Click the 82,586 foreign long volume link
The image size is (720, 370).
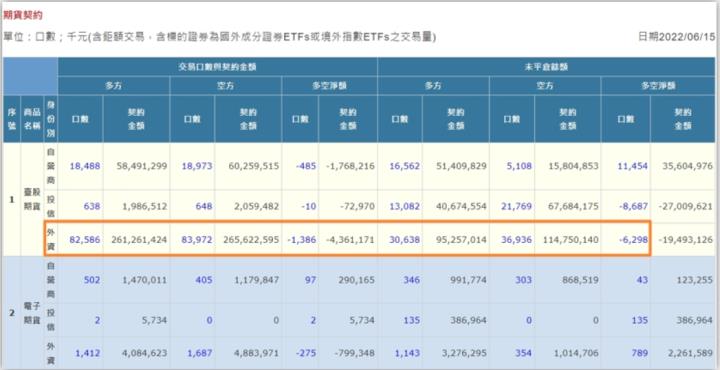pyautogui.click(x=85, y=240)
